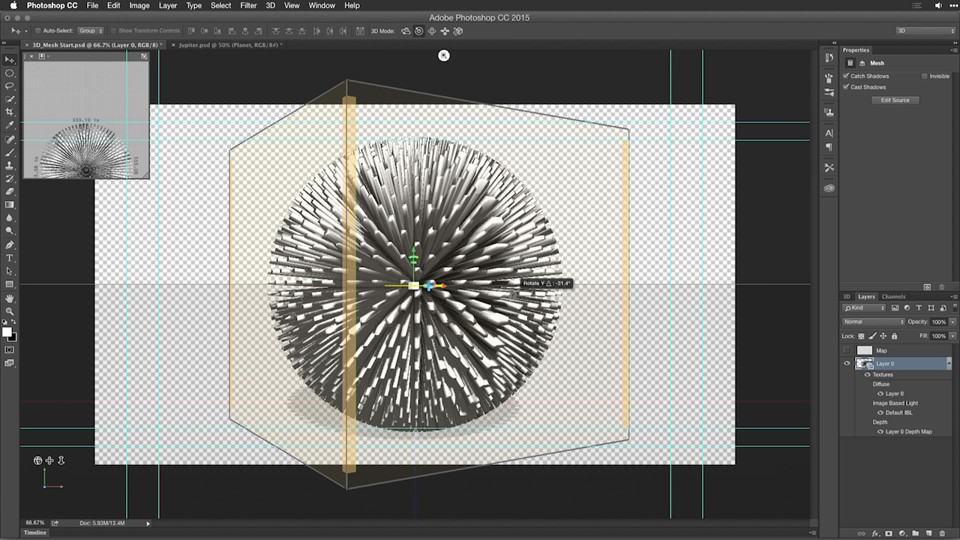Click the foreground color swatch
The image size is (960, 540).
coord(7,332)
